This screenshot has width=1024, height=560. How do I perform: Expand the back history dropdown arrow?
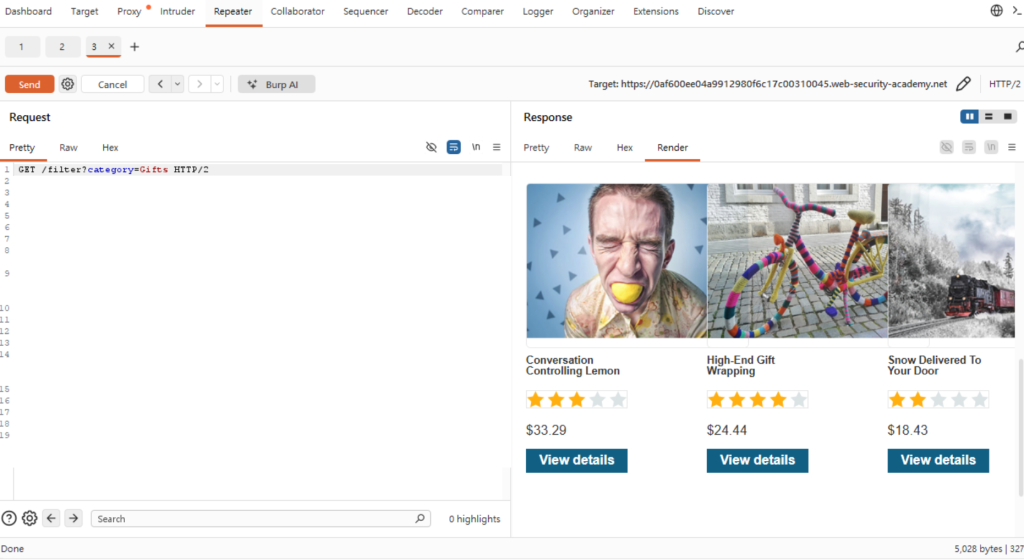pos(178,84)
